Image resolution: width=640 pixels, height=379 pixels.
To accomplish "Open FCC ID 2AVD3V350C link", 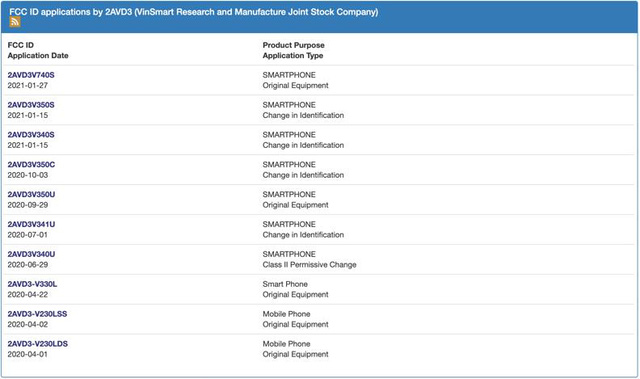I will (31, 164).
